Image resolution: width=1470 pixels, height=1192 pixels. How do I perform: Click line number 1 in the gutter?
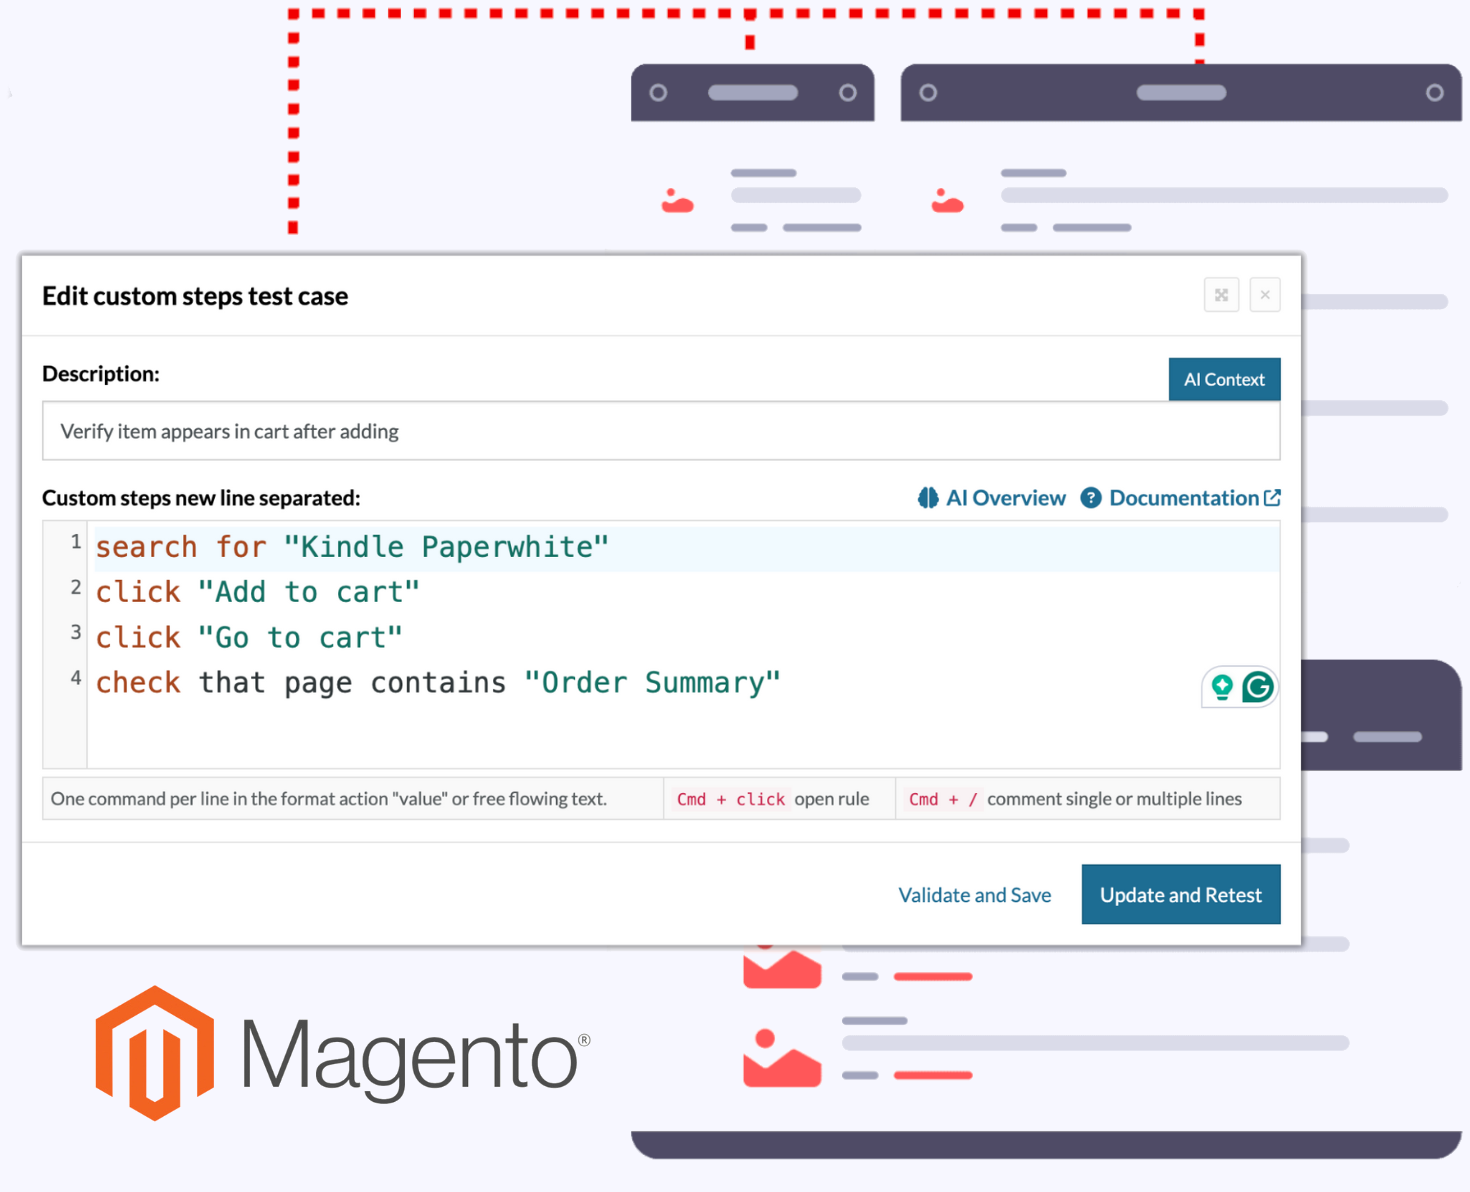pyautogui.click(x=75, y=541)
